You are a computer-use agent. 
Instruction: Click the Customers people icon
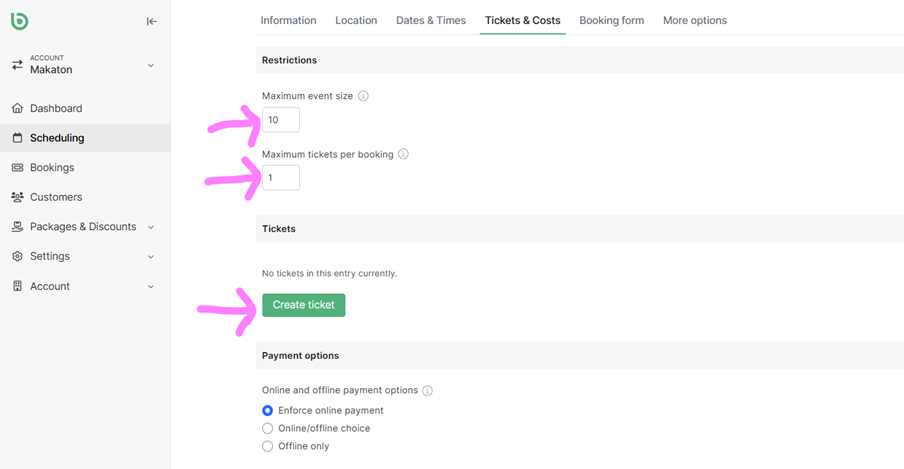point(17,197)
